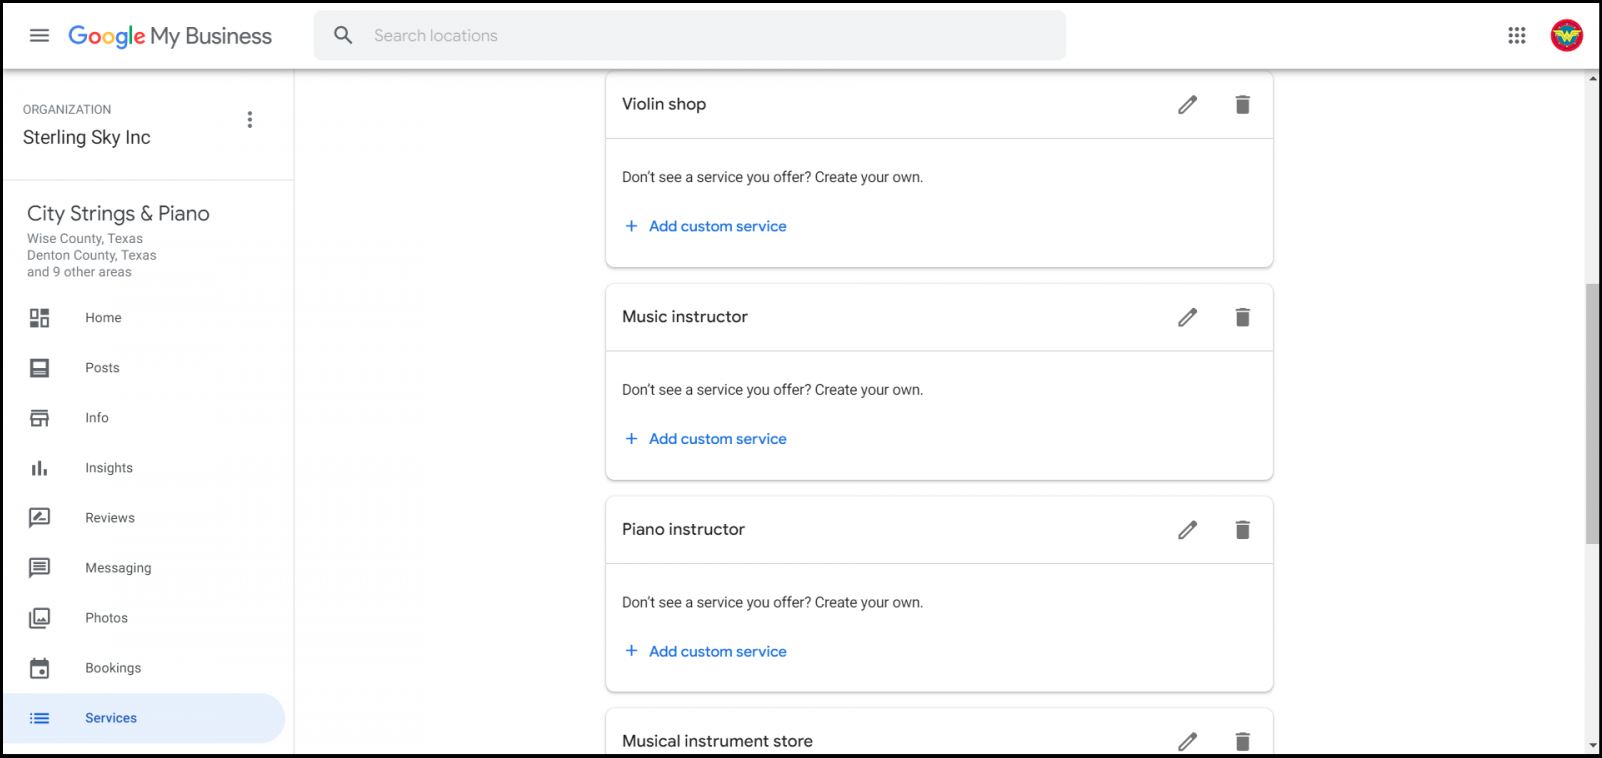Viewport: 1602px width, 758px height.
Task: Select Photos in the sidebar
Action: (x=106, y=618)
